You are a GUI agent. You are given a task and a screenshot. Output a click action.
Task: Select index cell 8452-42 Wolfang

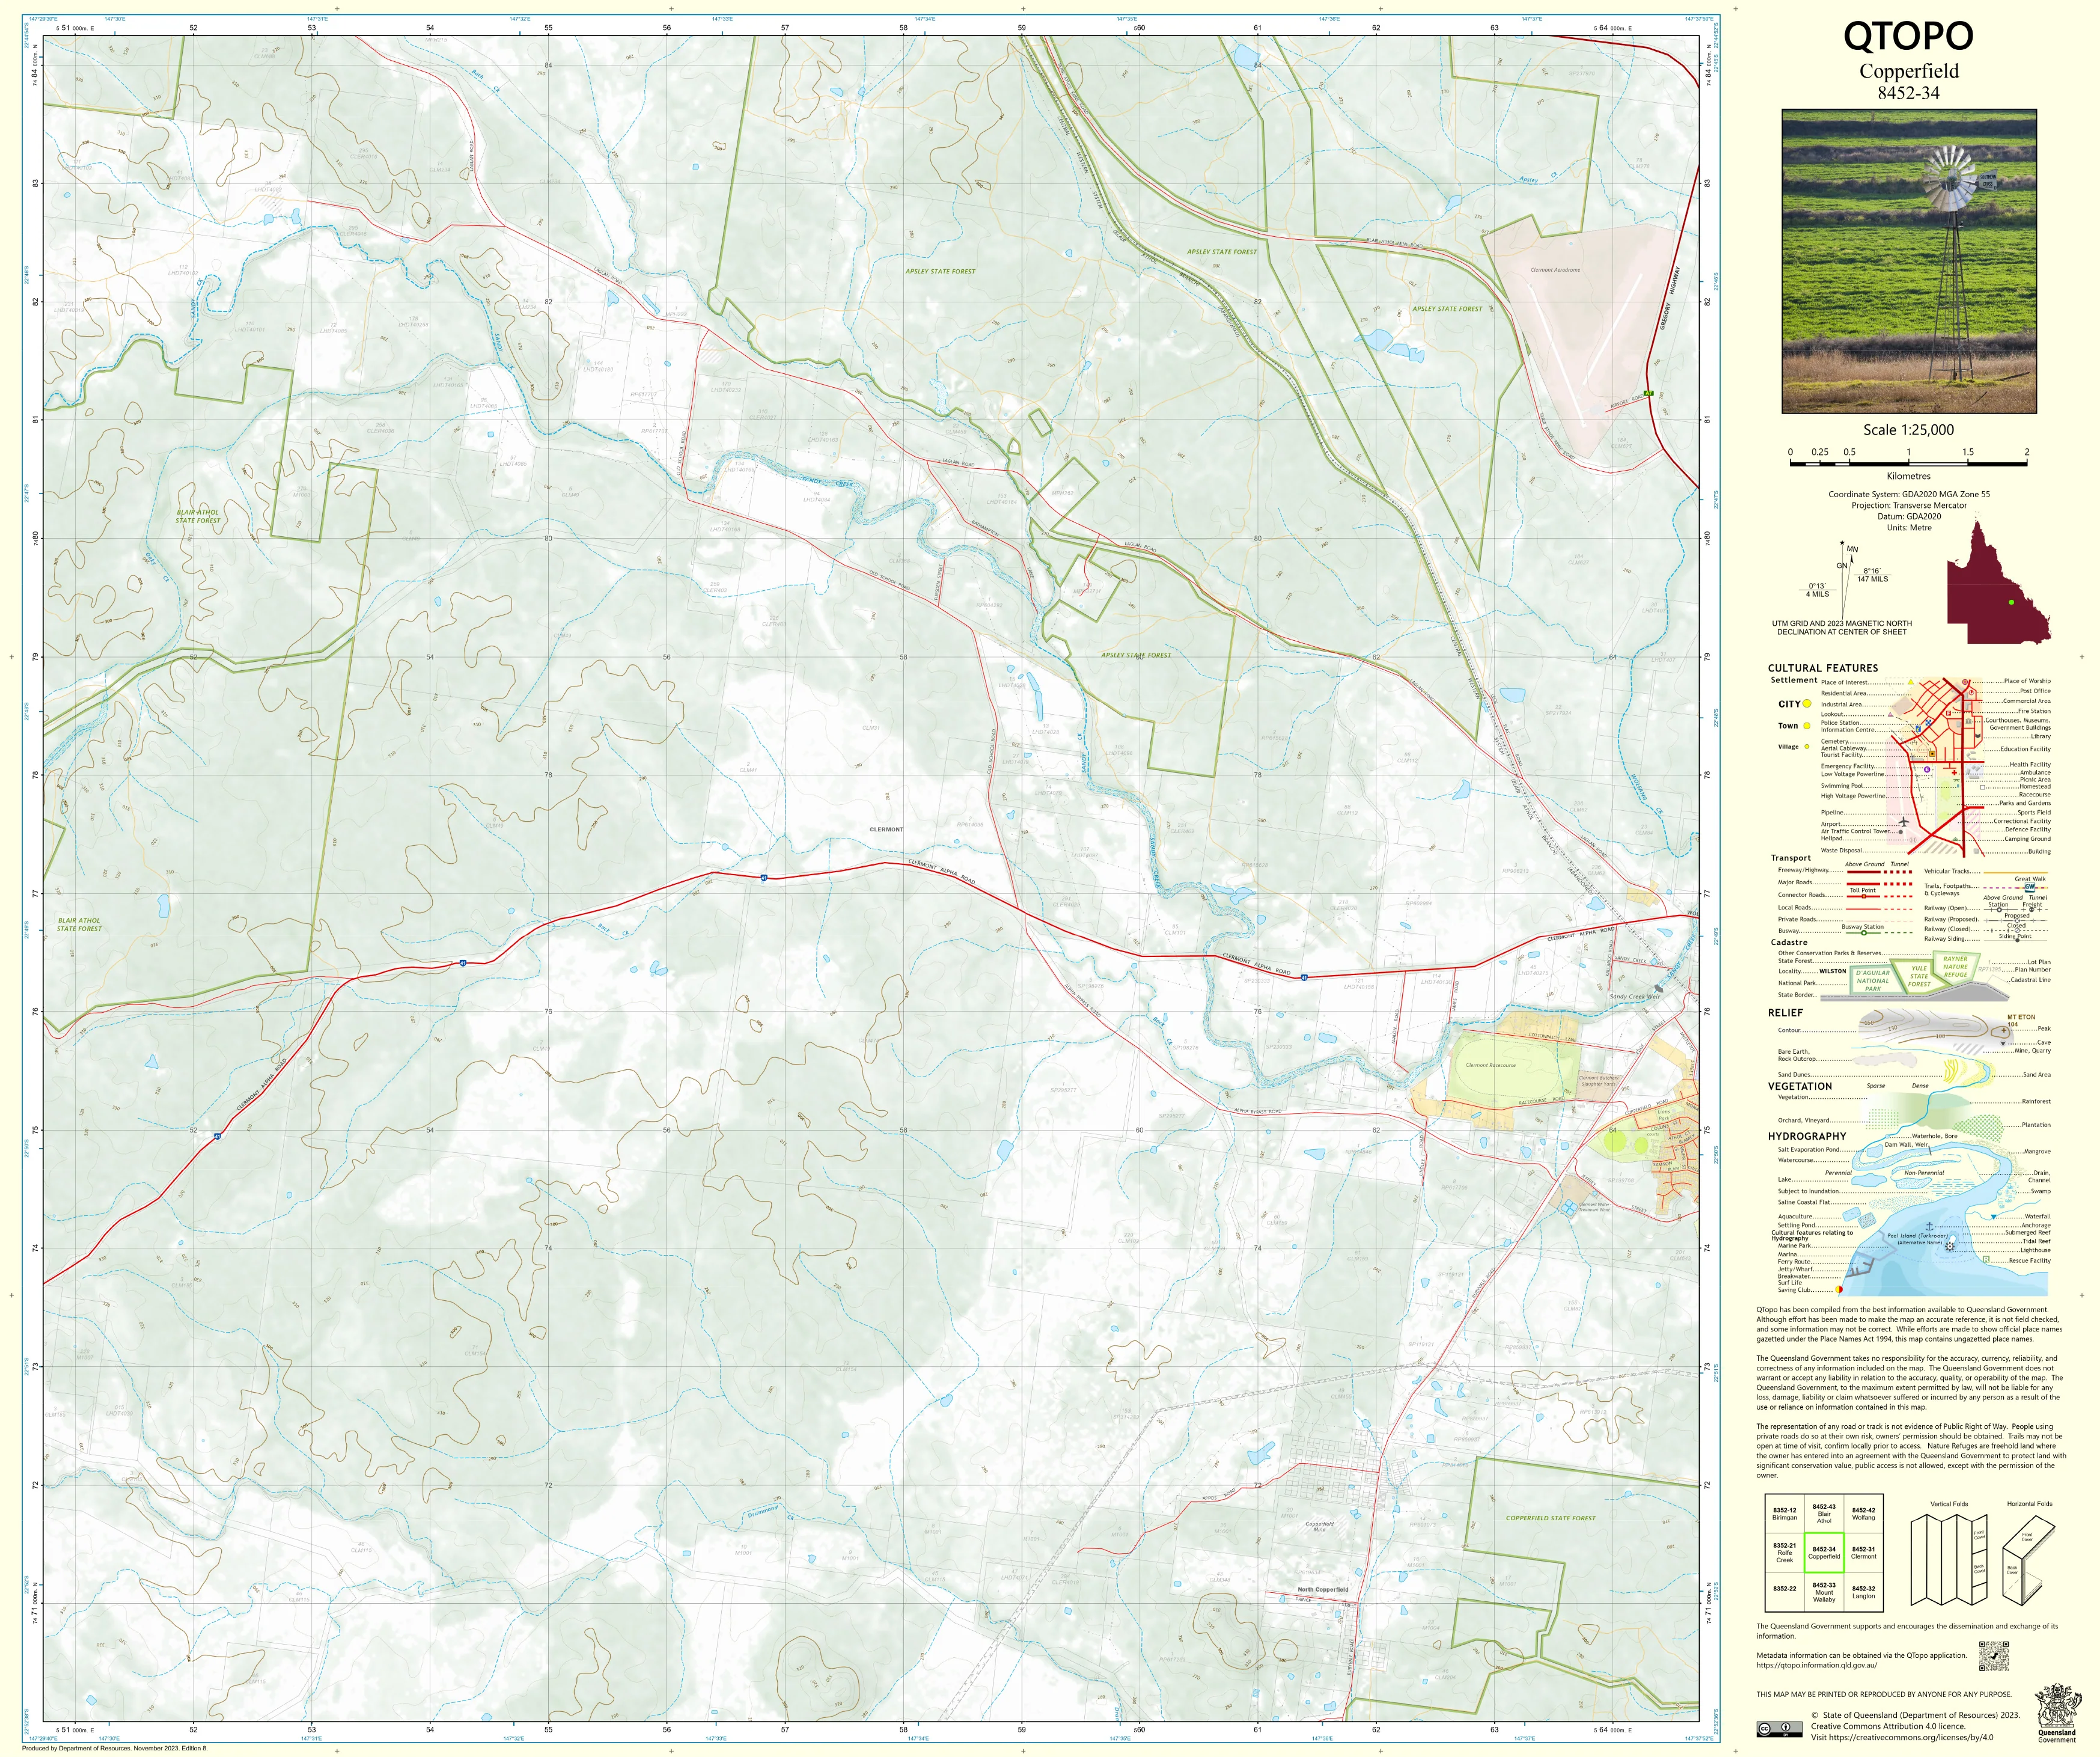pyautogui.click(x=1863, y=1513)
